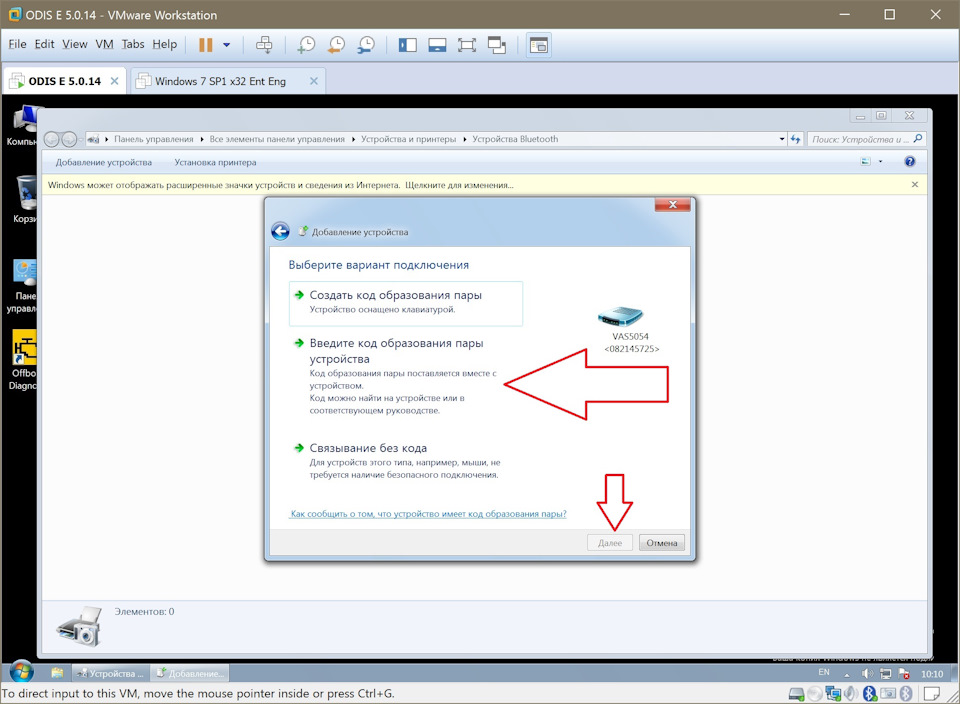Toggle the console view button
This screenshot has height=704, width=960.
(x=539, y=45)
